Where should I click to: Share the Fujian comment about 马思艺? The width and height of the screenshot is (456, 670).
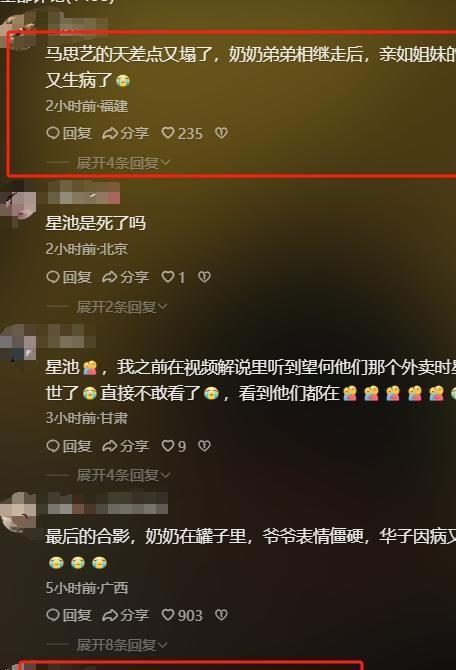pyautogui.click(x=126, y=133)
